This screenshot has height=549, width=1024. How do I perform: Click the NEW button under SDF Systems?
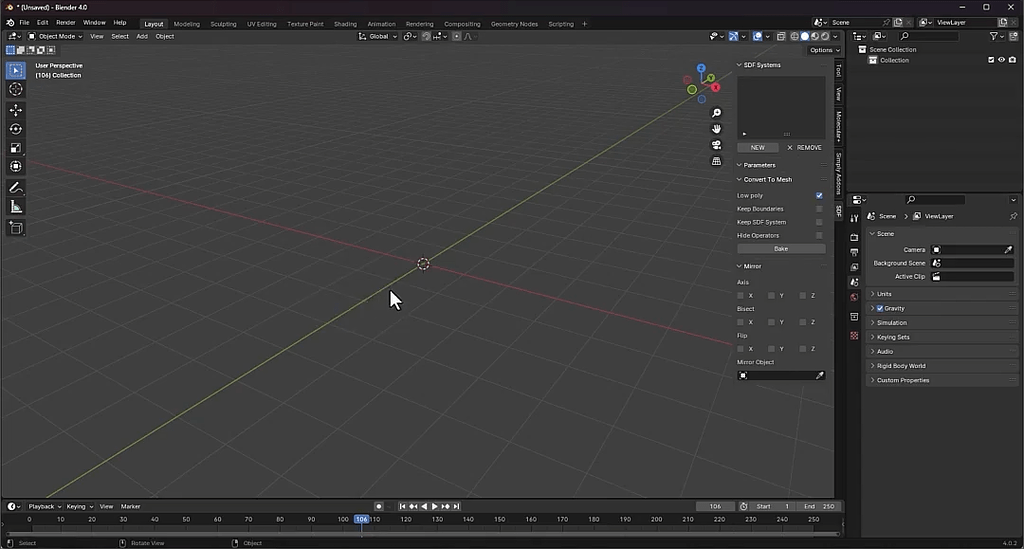coord(757,147)
